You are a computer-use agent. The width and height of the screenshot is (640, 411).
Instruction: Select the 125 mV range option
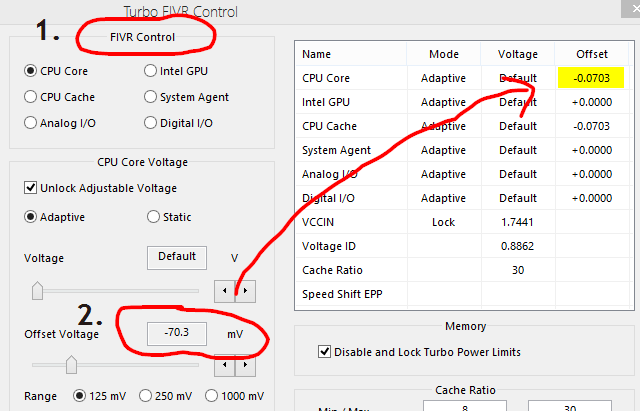coord(80,395)
